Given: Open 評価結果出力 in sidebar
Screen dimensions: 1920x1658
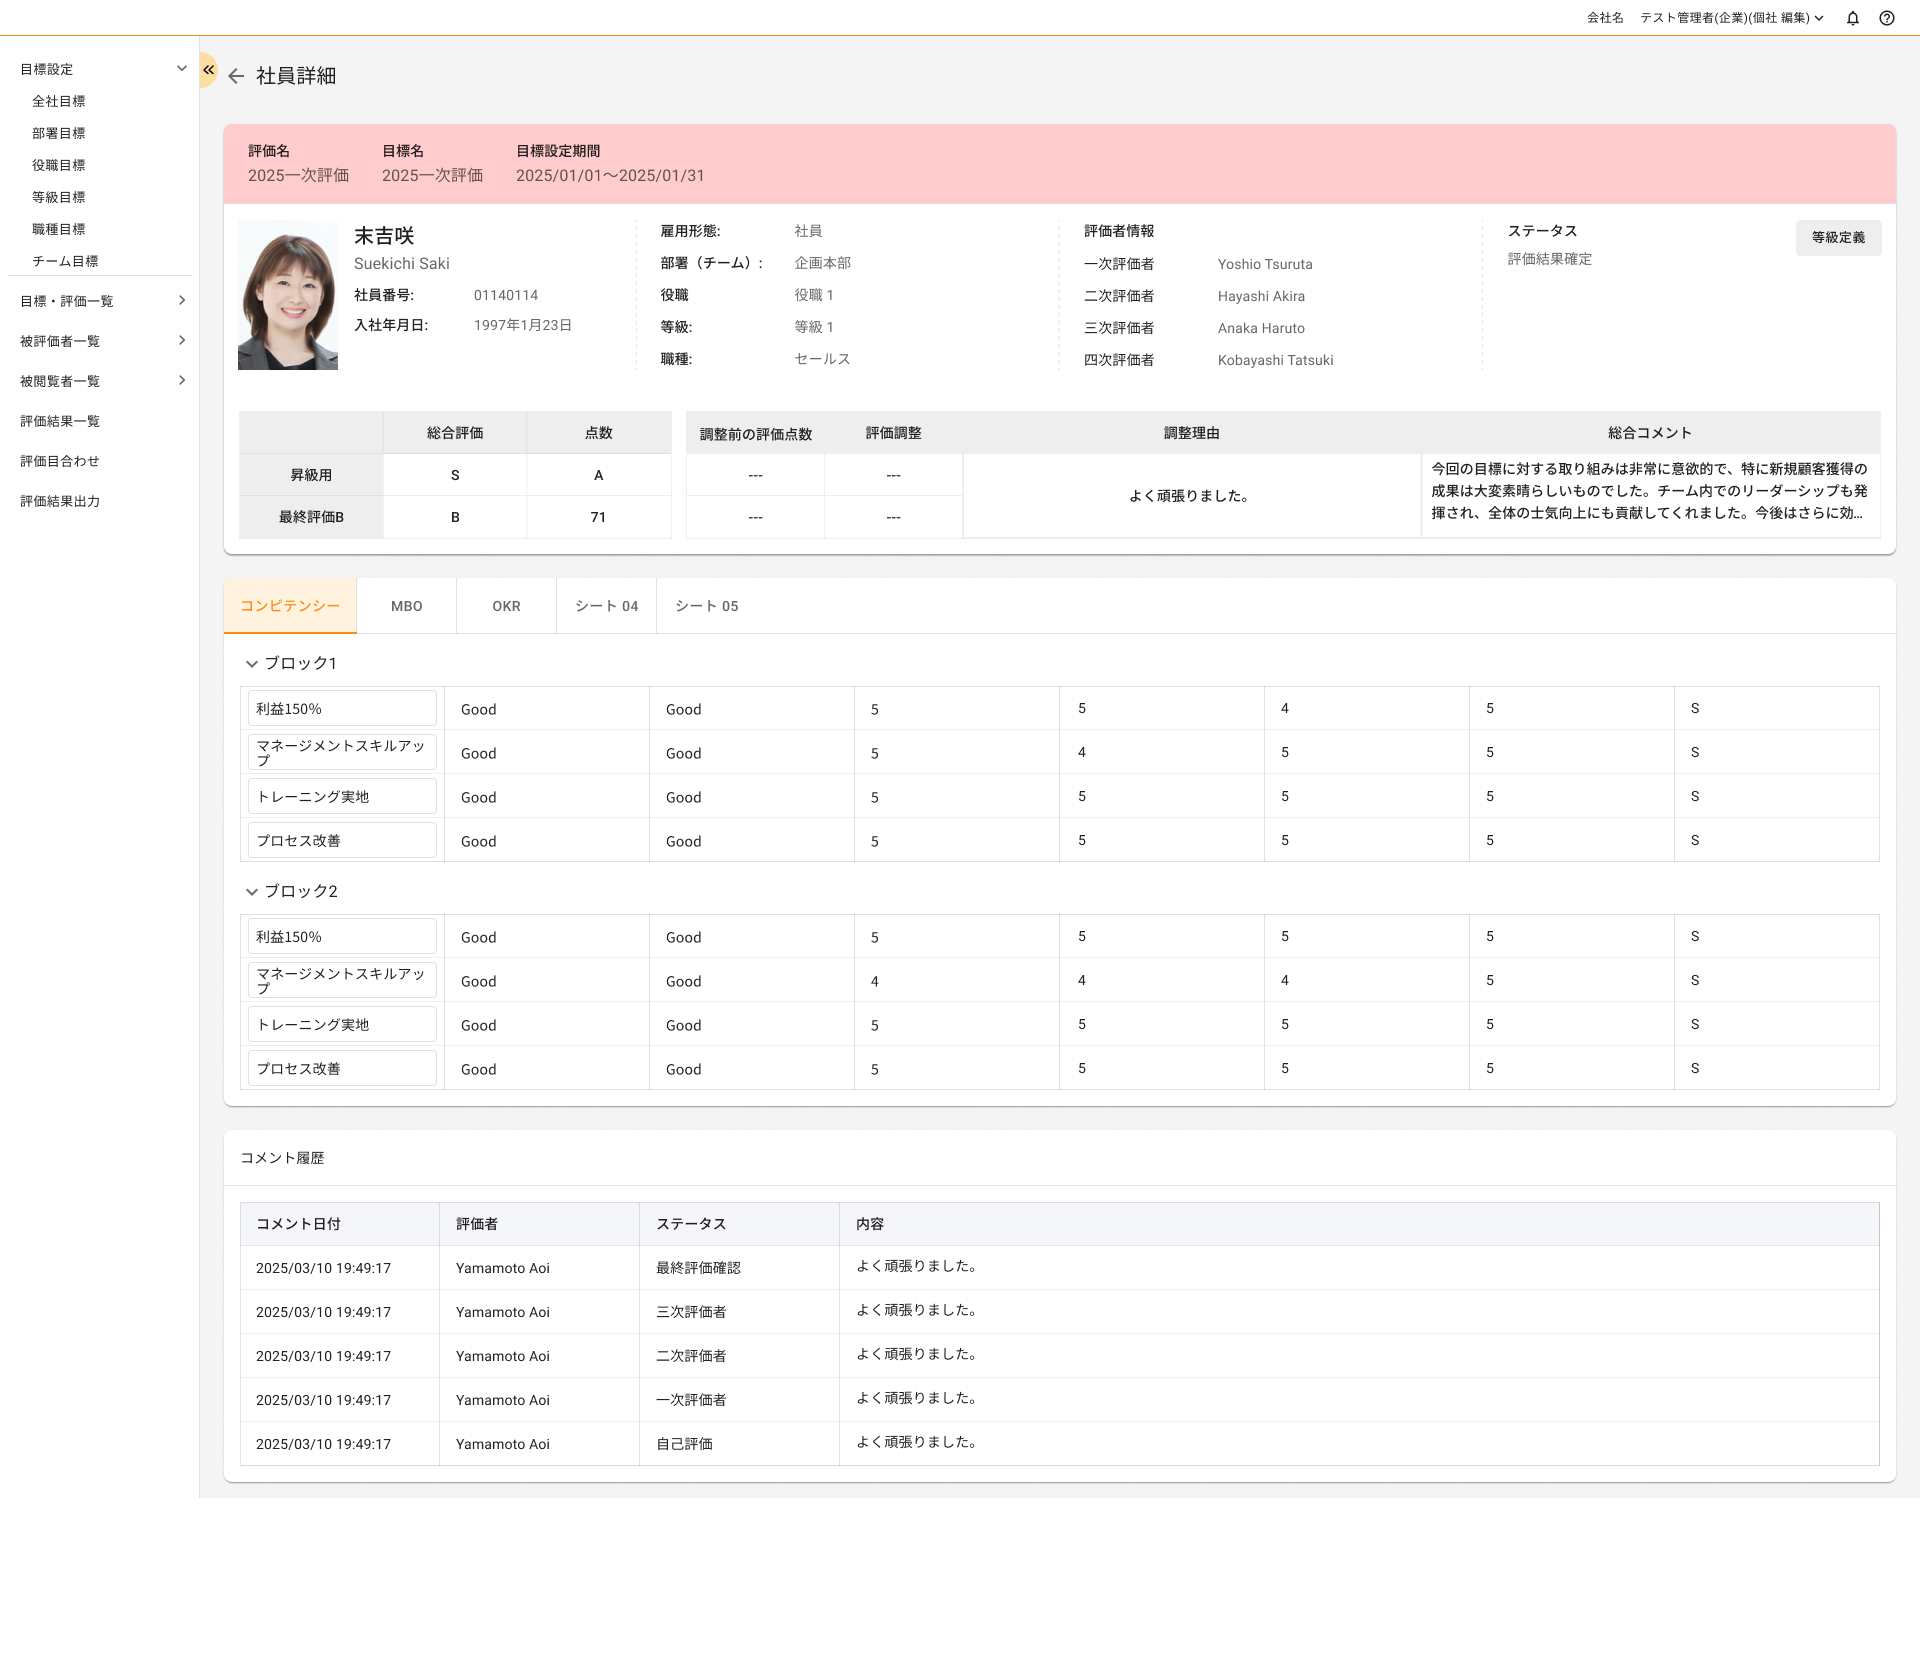Looking at the screenshot, I should 60,501.
